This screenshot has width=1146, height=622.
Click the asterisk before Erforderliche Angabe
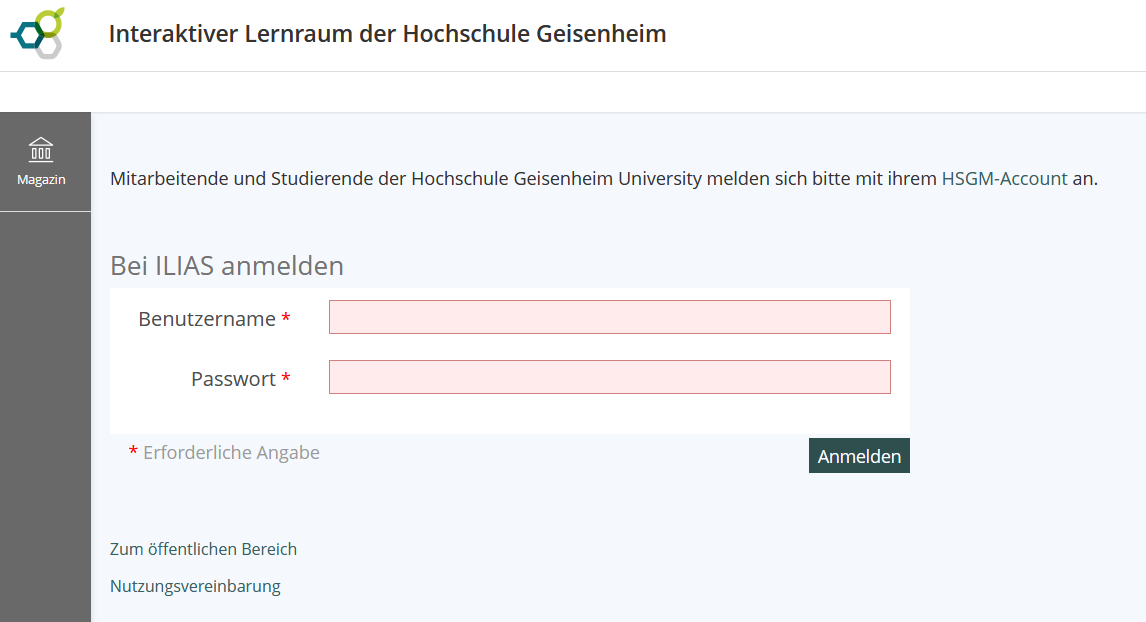coord(133,453)
